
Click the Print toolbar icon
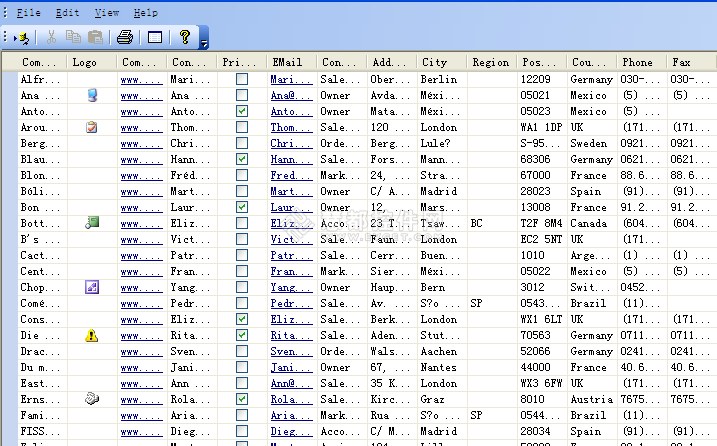pyautogui.click(x=125, y=38)
